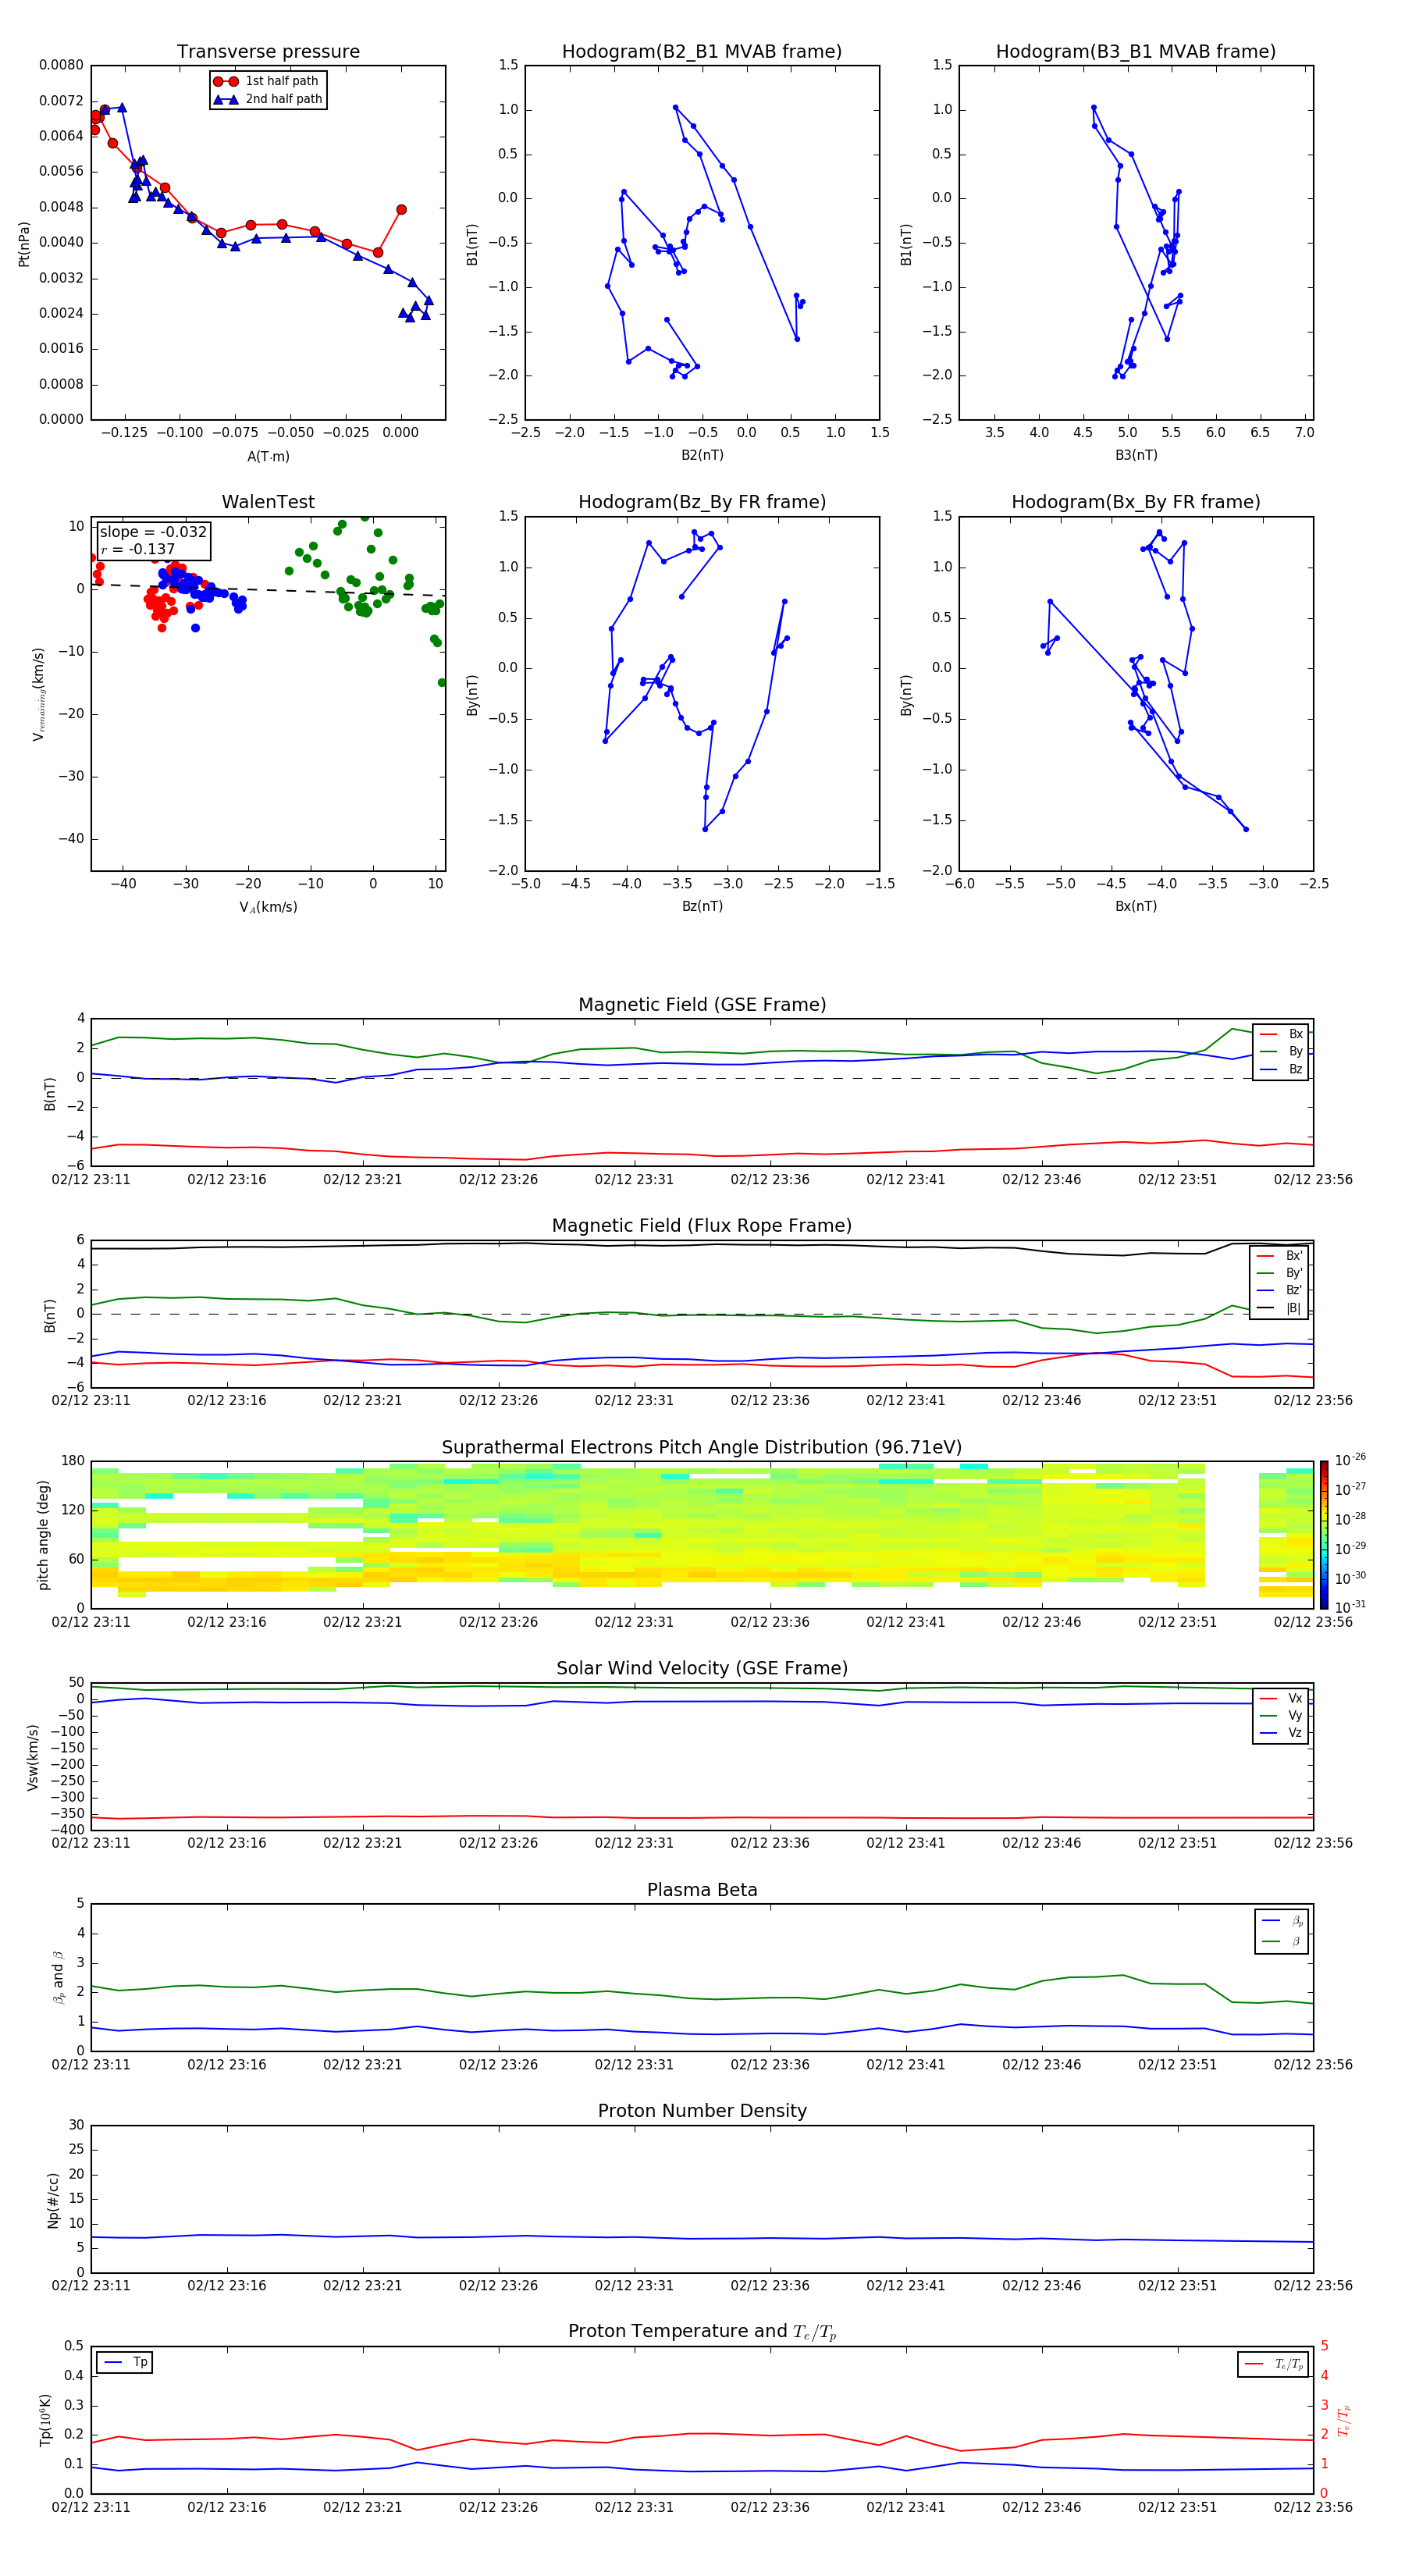This screenshot has width=1405, height=2576.
Task: Click the '02/12 23:11' tick under GSE magnetic field plot
Action: 91,1180
